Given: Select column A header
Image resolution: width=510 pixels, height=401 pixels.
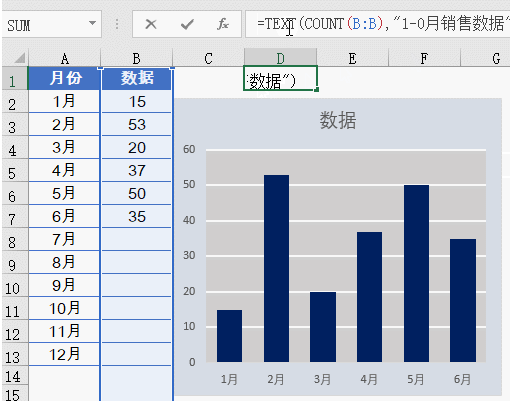Looking at the screenshot, I should tap(64, 58).
